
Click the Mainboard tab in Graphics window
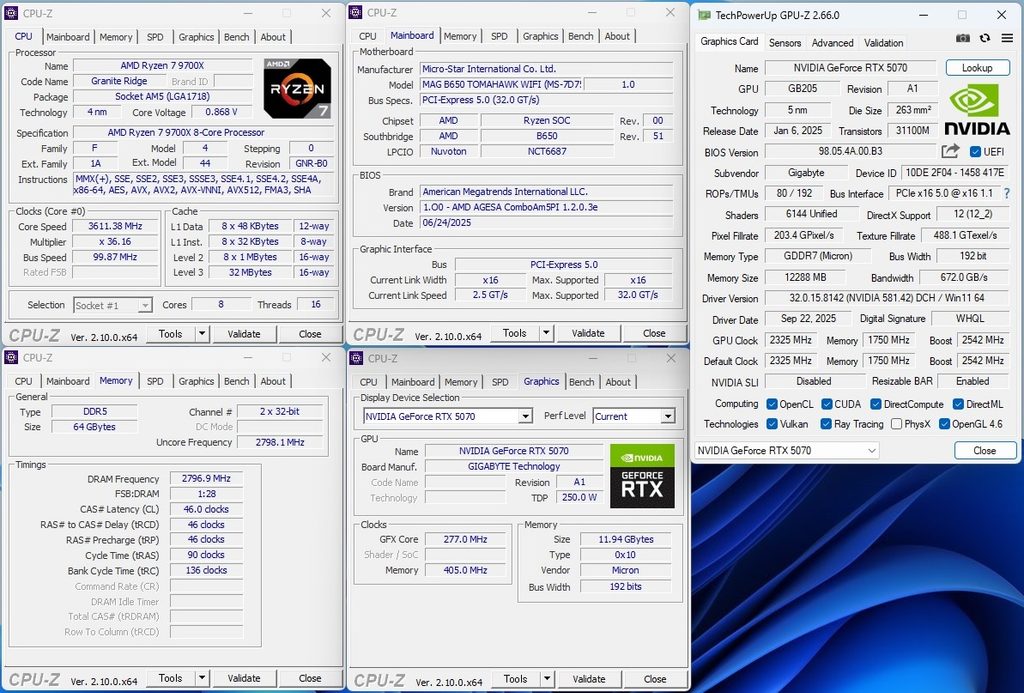click(x=413, y=381)
